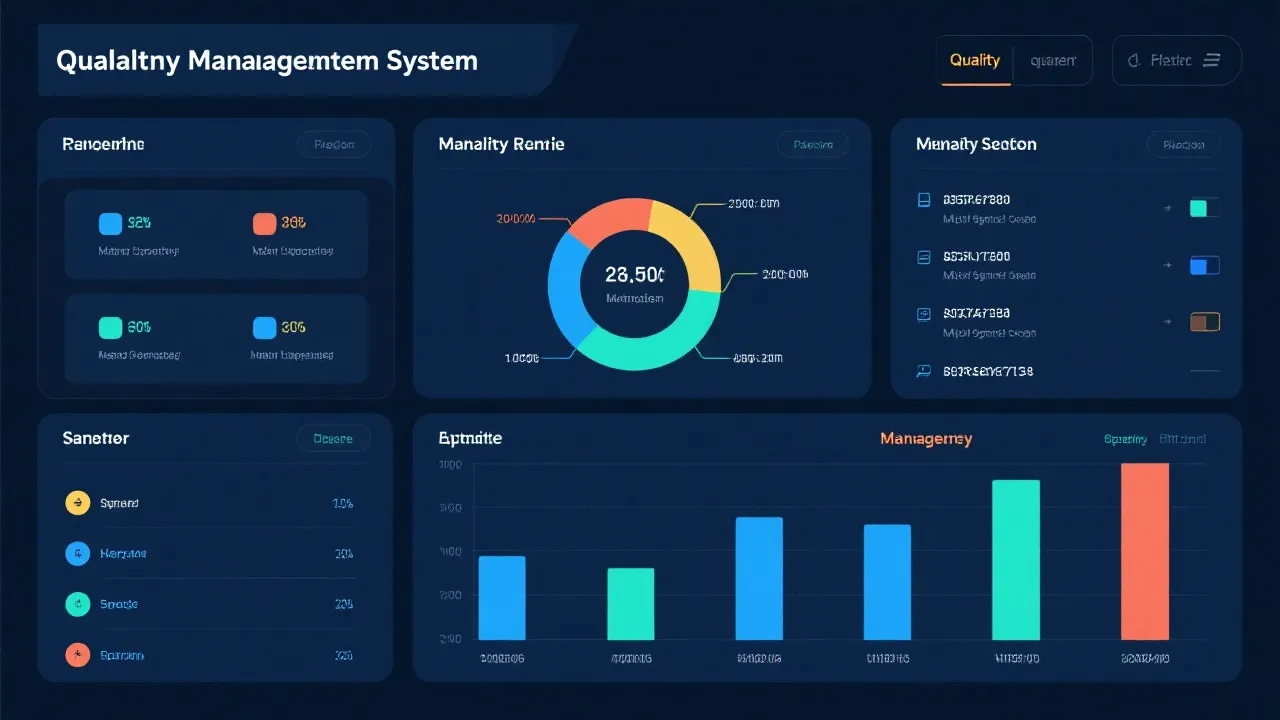1280x720 pixels.
Task: Select the yellow dollar icon in the Sanetter list
Action: coord(78,503)
